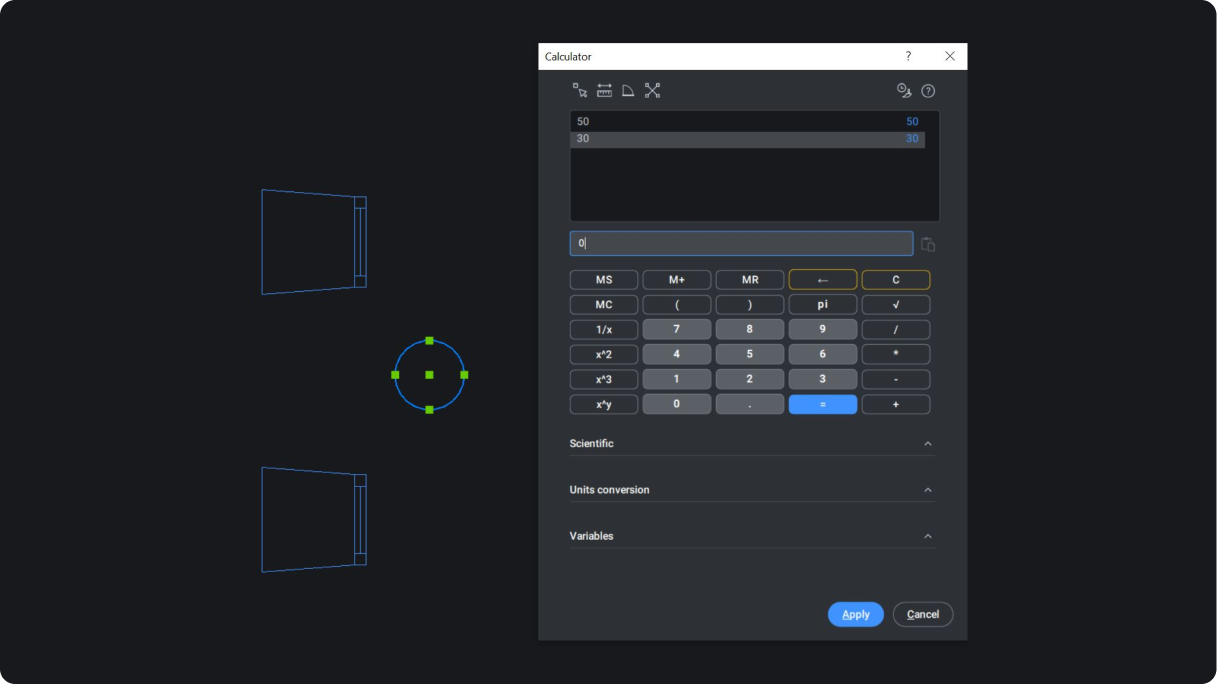Click the question mark in title bar
This screenshot has width=1217, height=684.
(908, 57)
